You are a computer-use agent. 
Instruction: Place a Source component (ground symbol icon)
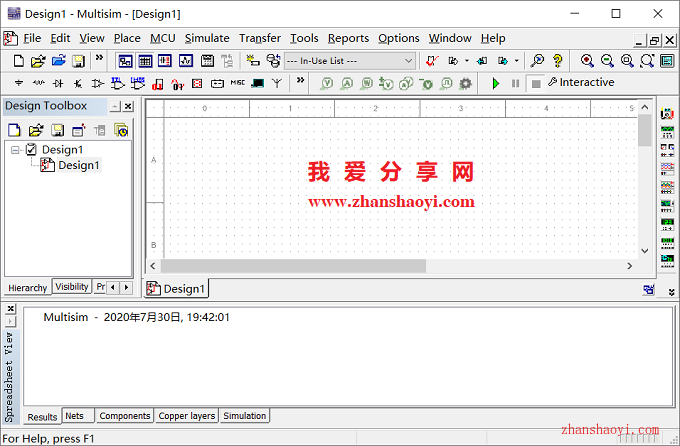pos(19,83)
